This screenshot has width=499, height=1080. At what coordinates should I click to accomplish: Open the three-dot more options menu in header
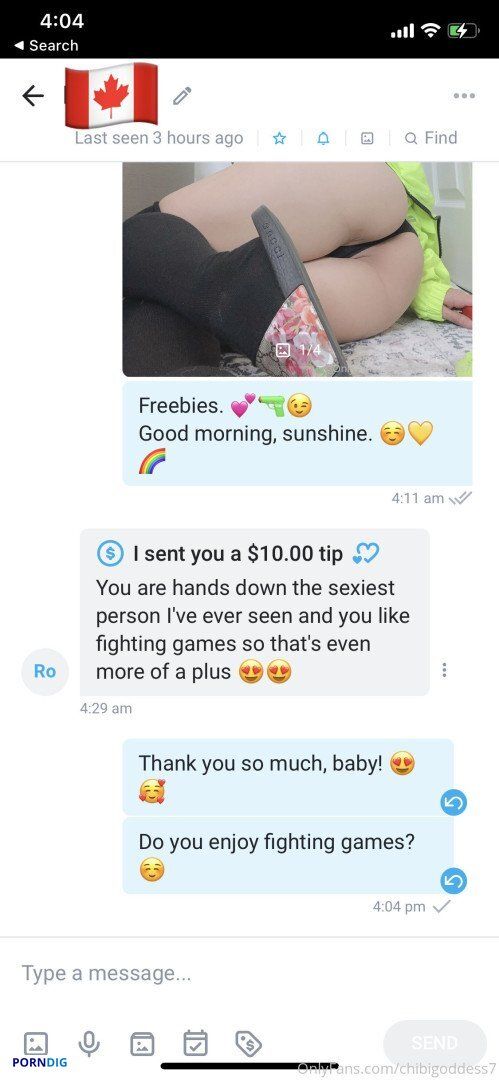coord(464,96)
